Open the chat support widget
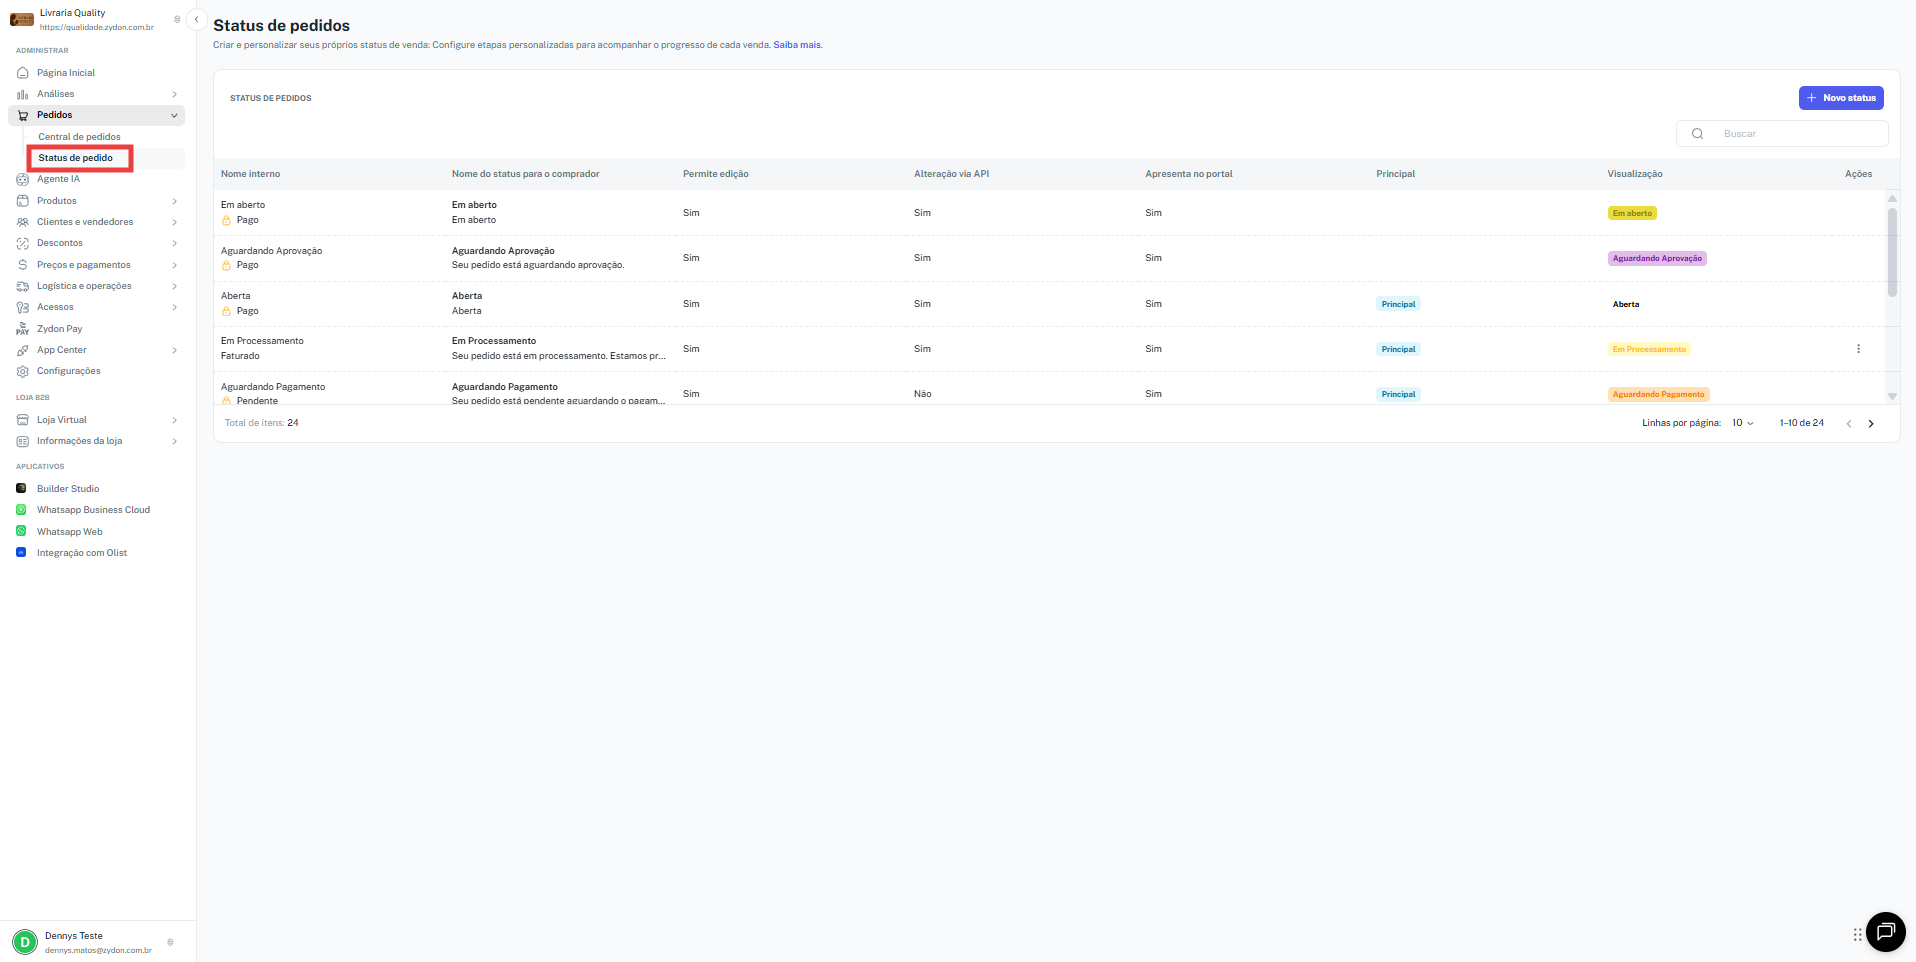Screen dimensions: 1916x962 [1886, 933]
